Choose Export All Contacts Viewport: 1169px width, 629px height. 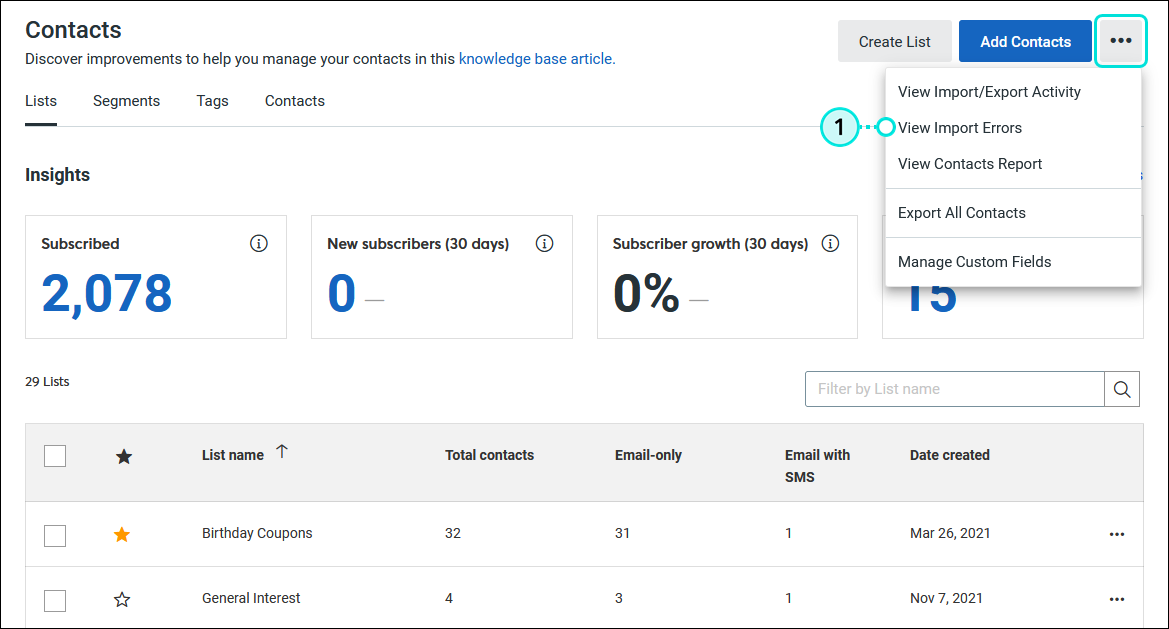pos(962,212)
